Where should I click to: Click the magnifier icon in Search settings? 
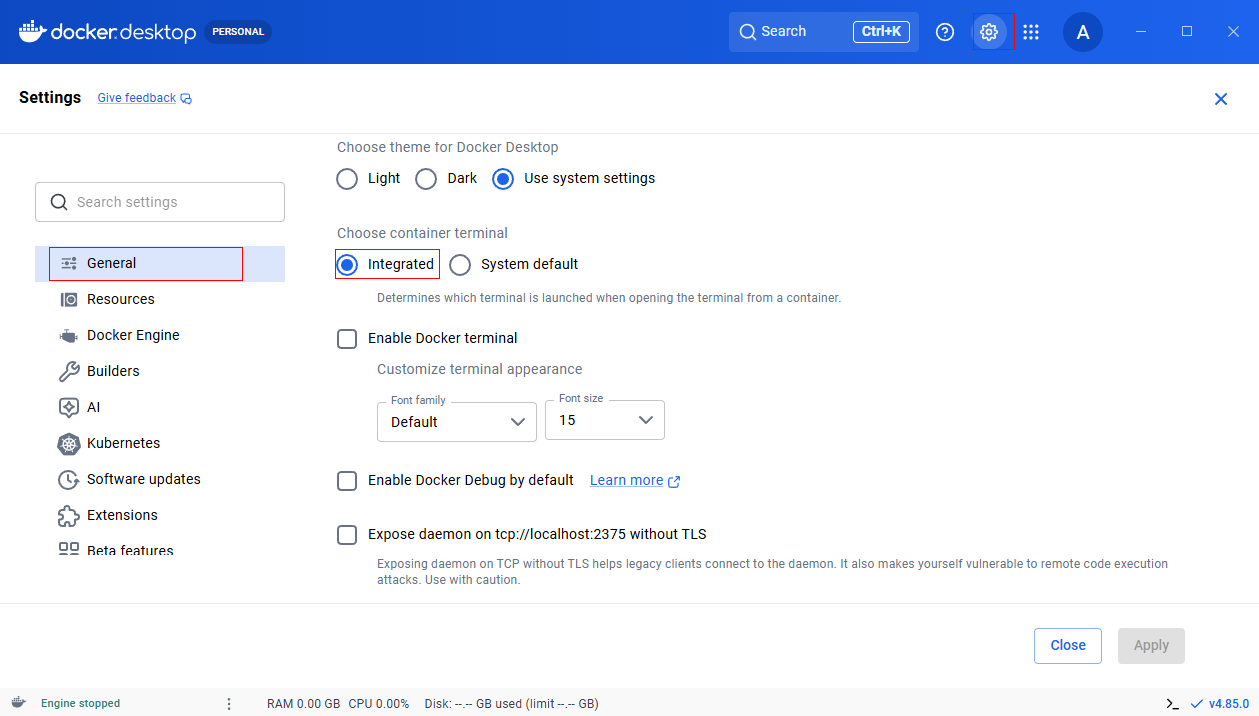point(59,202)
